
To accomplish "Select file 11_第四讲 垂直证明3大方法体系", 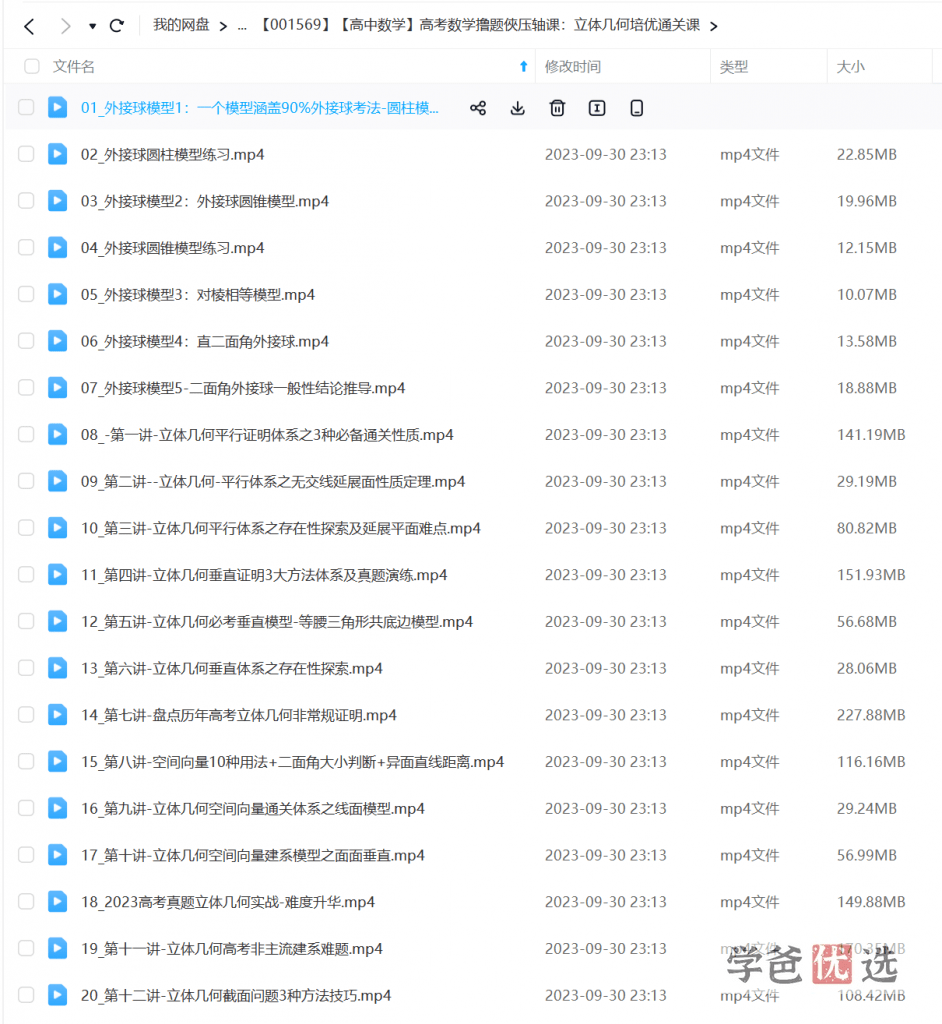I will click(x=264, y=575).
